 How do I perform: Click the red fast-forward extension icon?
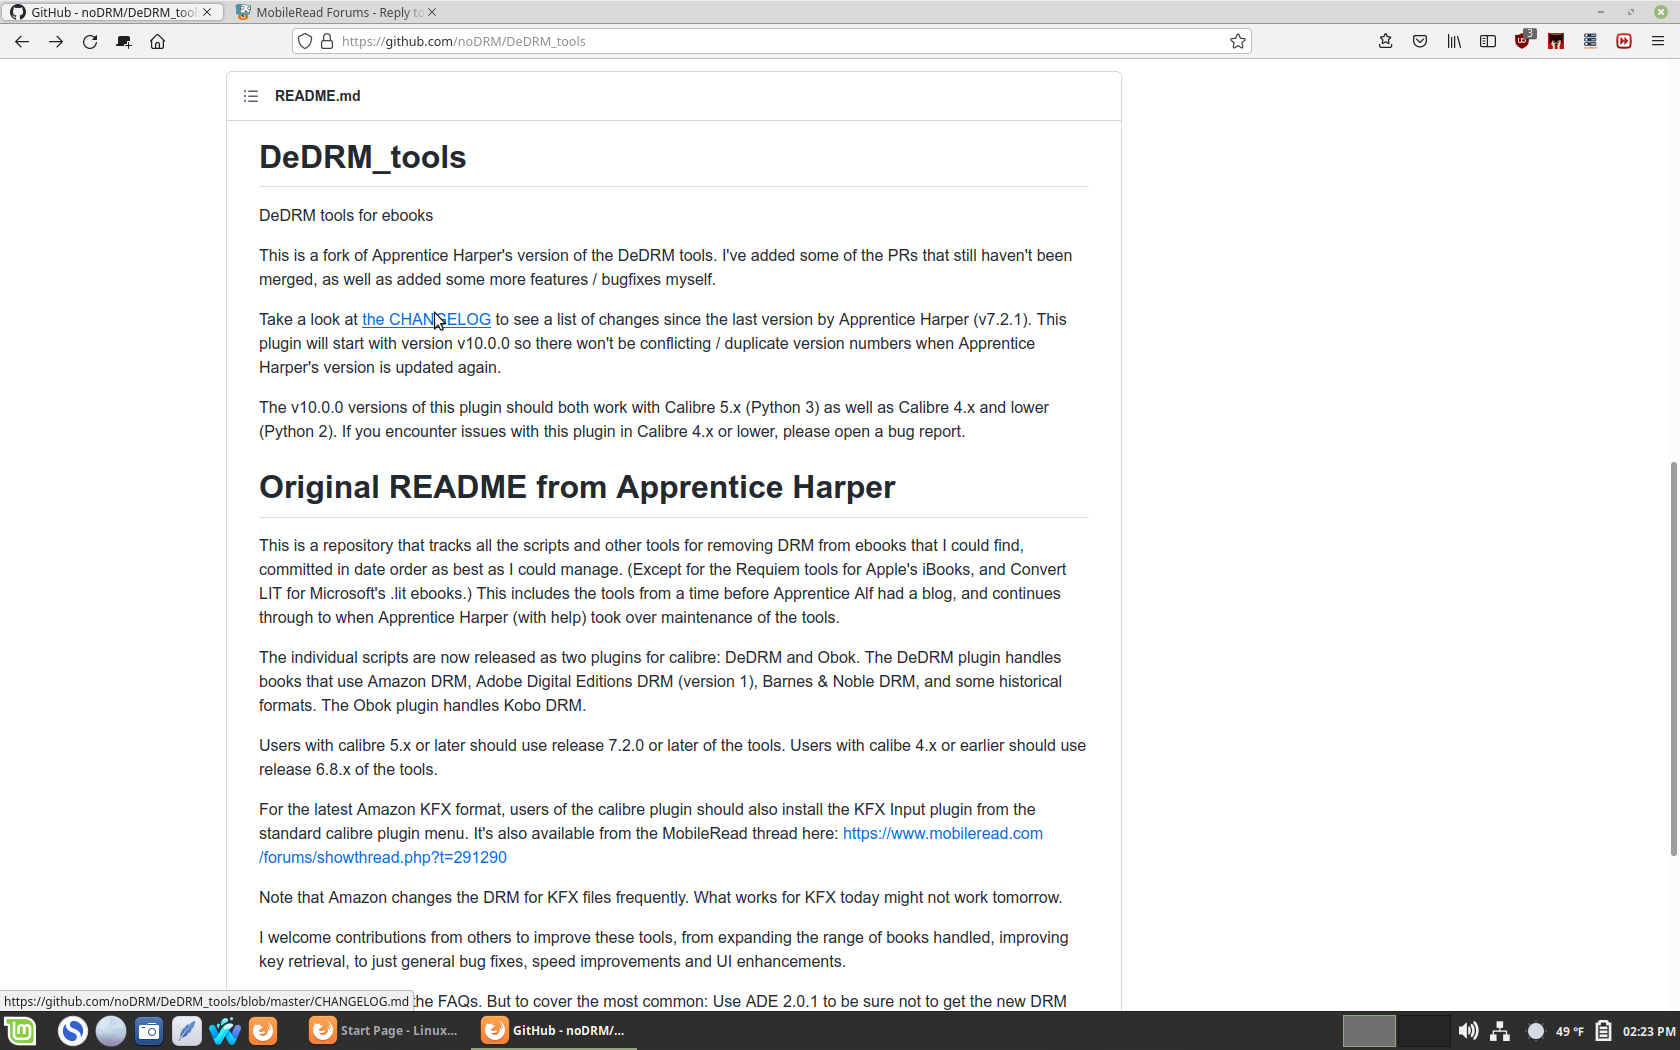(1624, 41)
